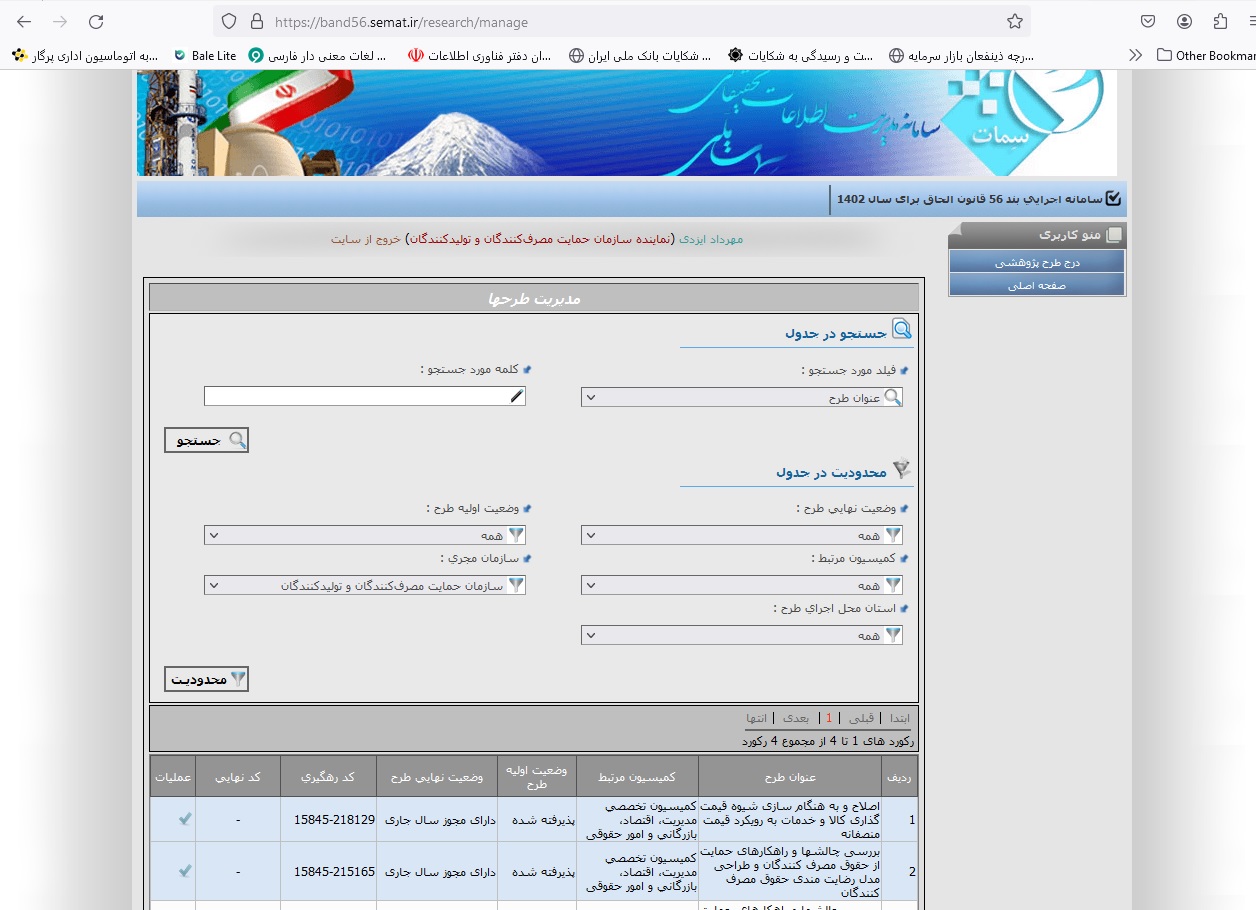Expand the استان محل اجرای طرح dropdown
1256x910 pixels.
741,635
